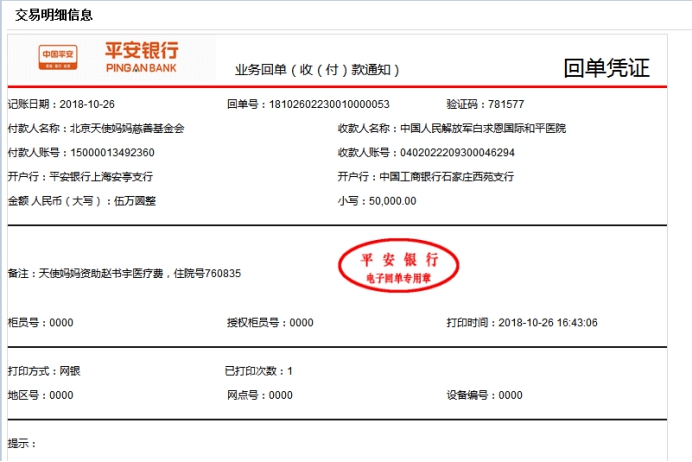Click the 备注 remark about 赵书宇医疗费
This screenshot has width=692, height=462.
[124, 274]
